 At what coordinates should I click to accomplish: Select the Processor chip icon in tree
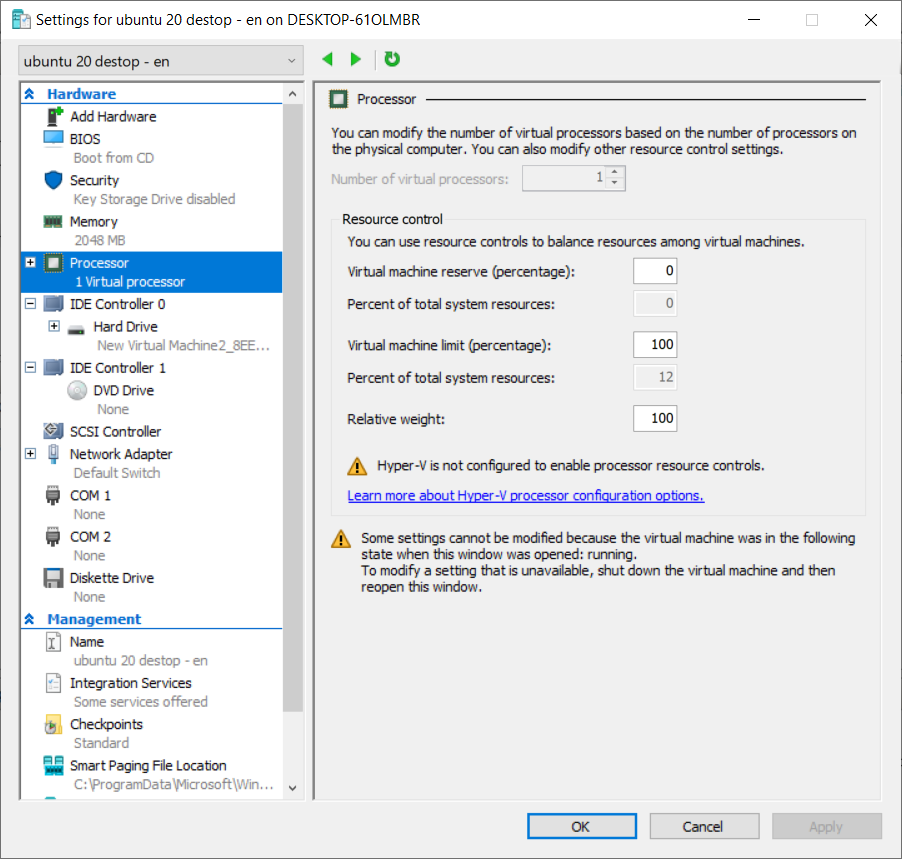click(x=53, y=263)
